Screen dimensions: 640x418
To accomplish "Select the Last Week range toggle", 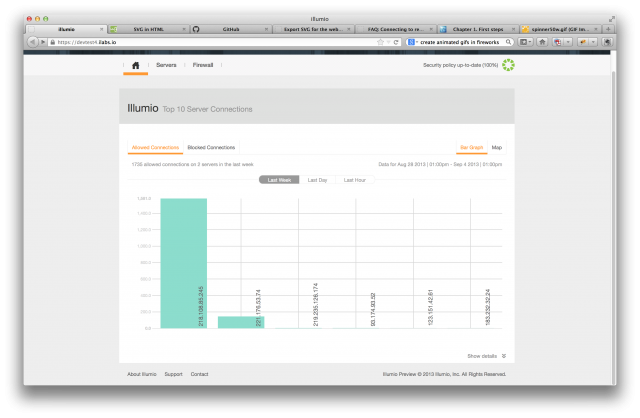I will (279, 180).
